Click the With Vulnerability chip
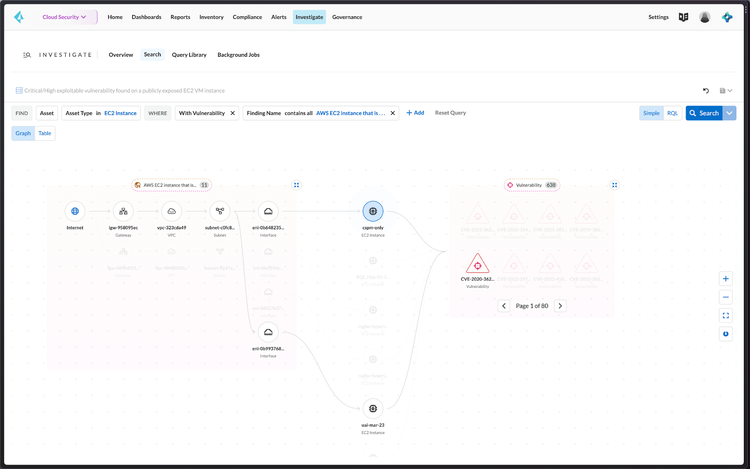 click(x=202, y=113)
